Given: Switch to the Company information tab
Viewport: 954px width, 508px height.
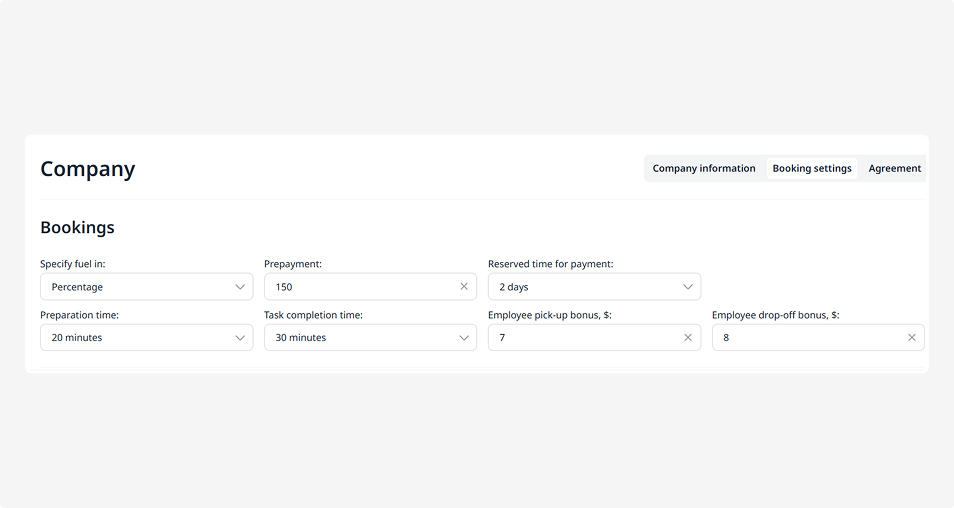Looking at the screenshot, I should pyautogui.click(x=704, y=168).
